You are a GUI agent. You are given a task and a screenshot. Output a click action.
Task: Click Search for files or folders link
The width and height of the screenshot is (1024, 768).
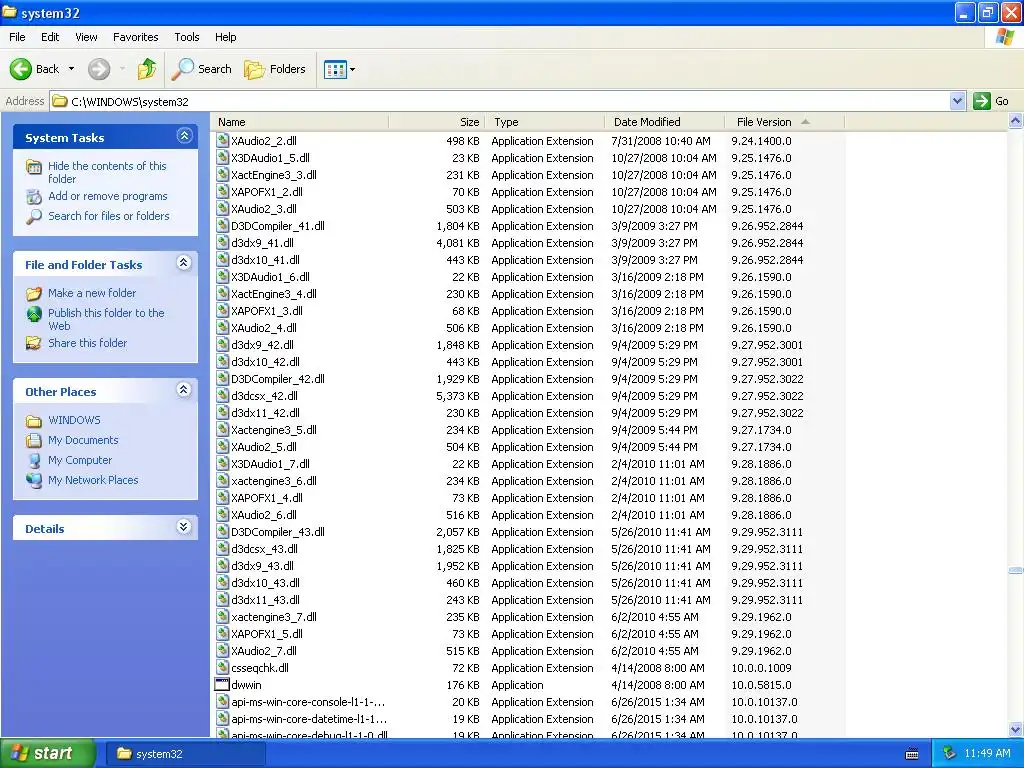point(108,216)
